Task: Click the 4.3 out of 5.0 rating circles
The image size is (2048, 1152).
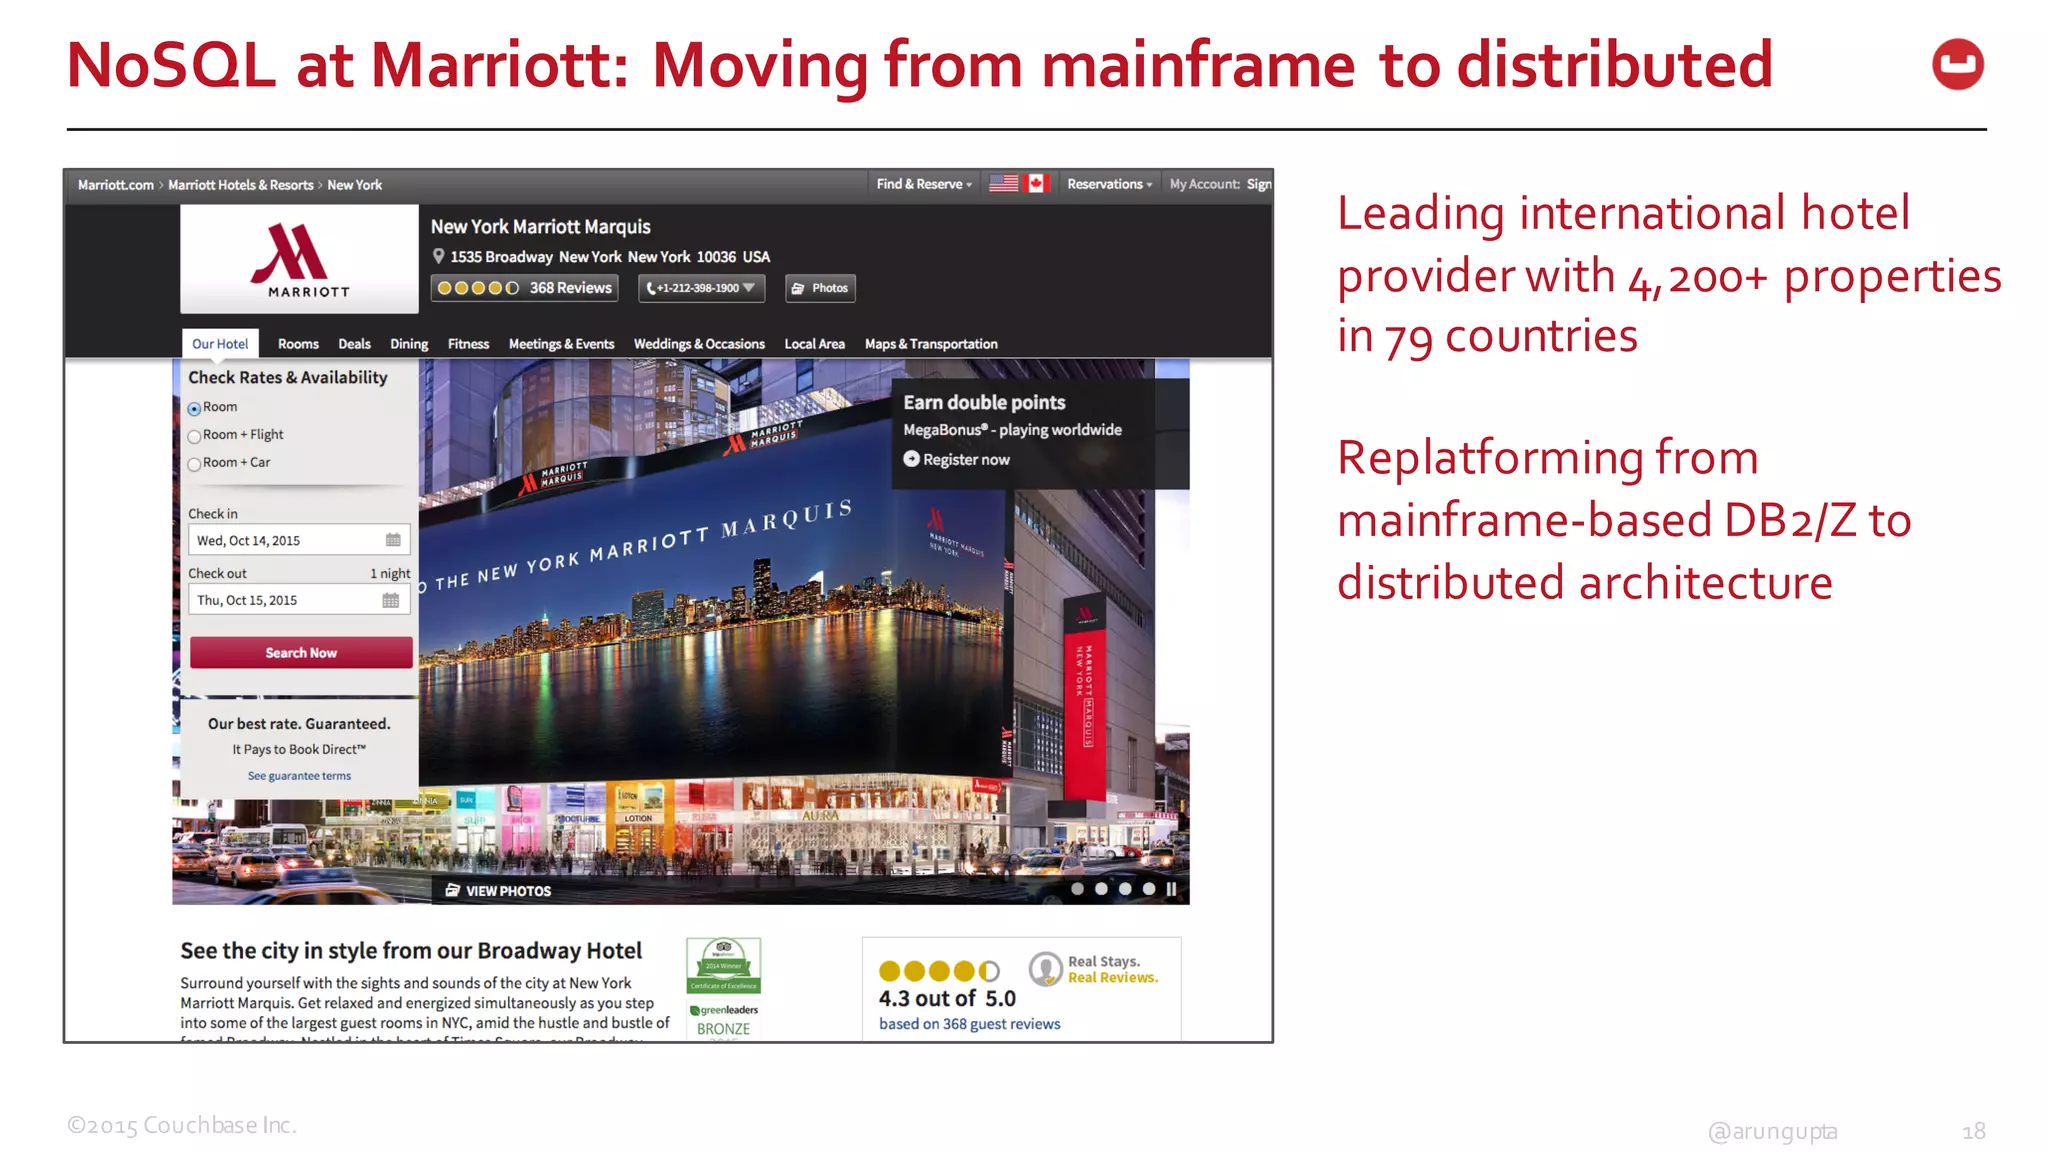Action: pos(938,970)
